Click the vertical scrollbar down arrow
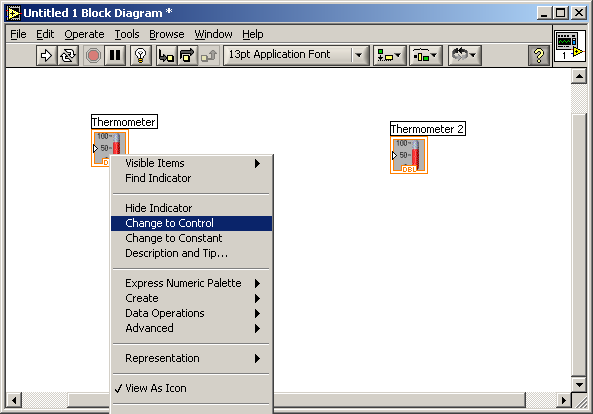The width and height of the screenshot is (593, 414). (x=579, y=385)
